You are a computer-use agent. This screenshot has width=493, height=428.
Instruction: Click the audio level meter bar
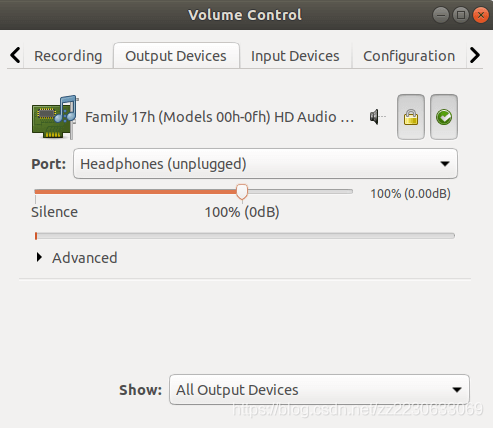[x=245, y=236]
